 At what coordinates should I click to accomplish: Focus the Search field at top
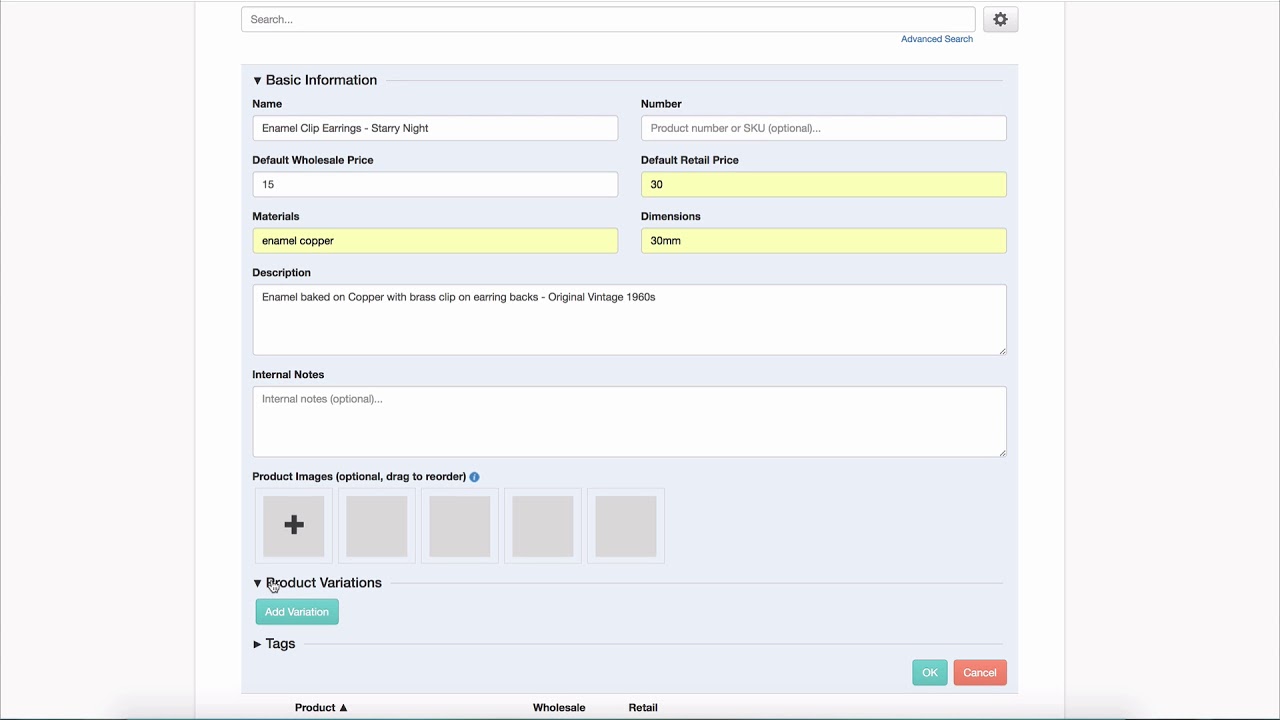coord(608,19)
